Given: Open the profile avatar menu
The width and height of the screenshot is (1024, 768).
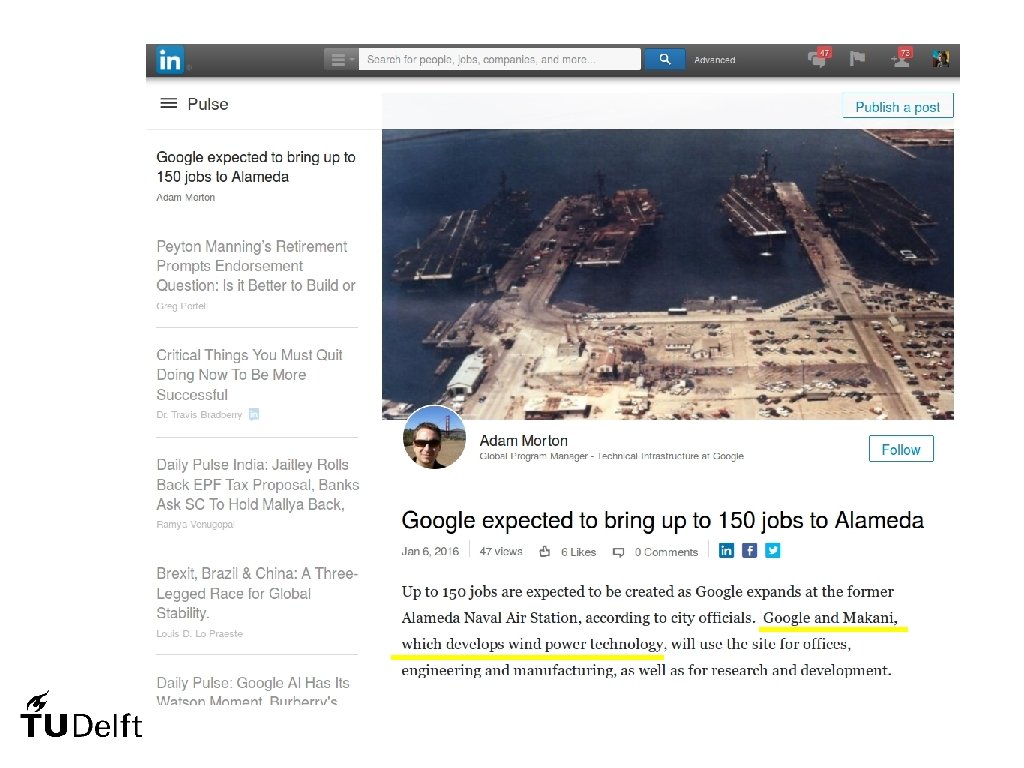Looking at the screenshot, I should pos(940,59).
